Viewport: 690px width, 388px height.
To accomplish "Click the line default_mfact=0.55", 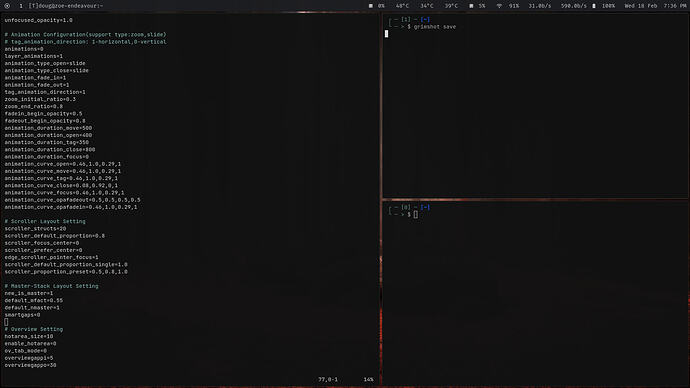I will pos(33,301).
